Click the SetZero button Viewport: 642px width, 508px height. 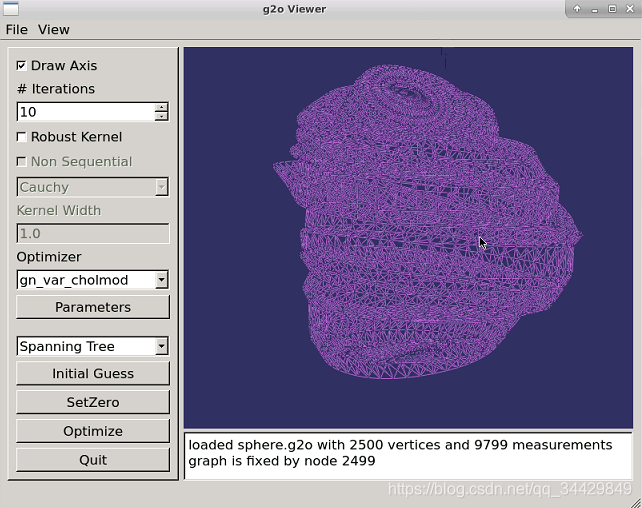tap(93, 402)
